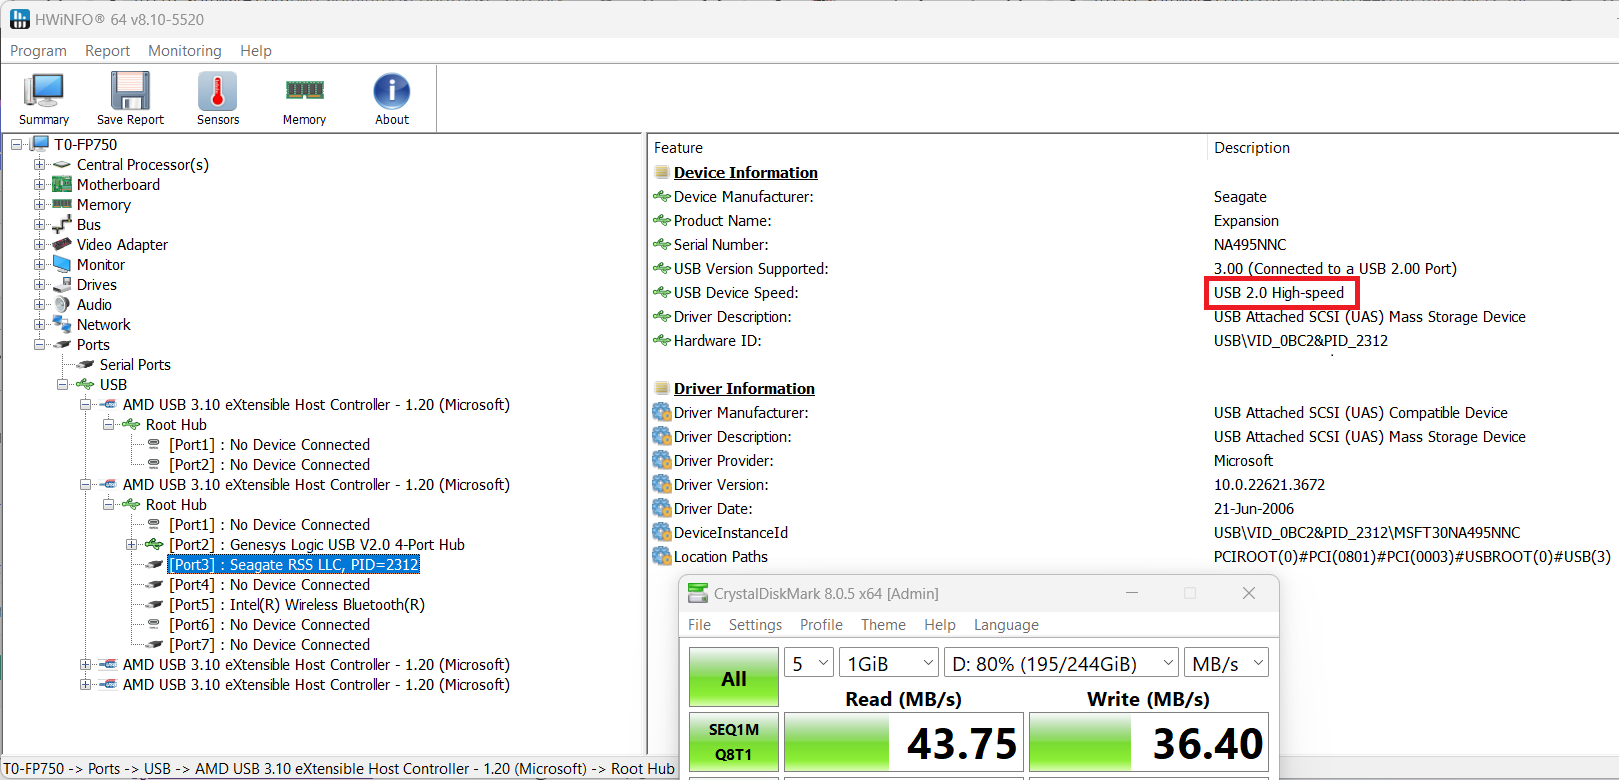This screenshot has height=780, width=1619.
Task: Click the Drives tree icon
Action: point(62,285)
